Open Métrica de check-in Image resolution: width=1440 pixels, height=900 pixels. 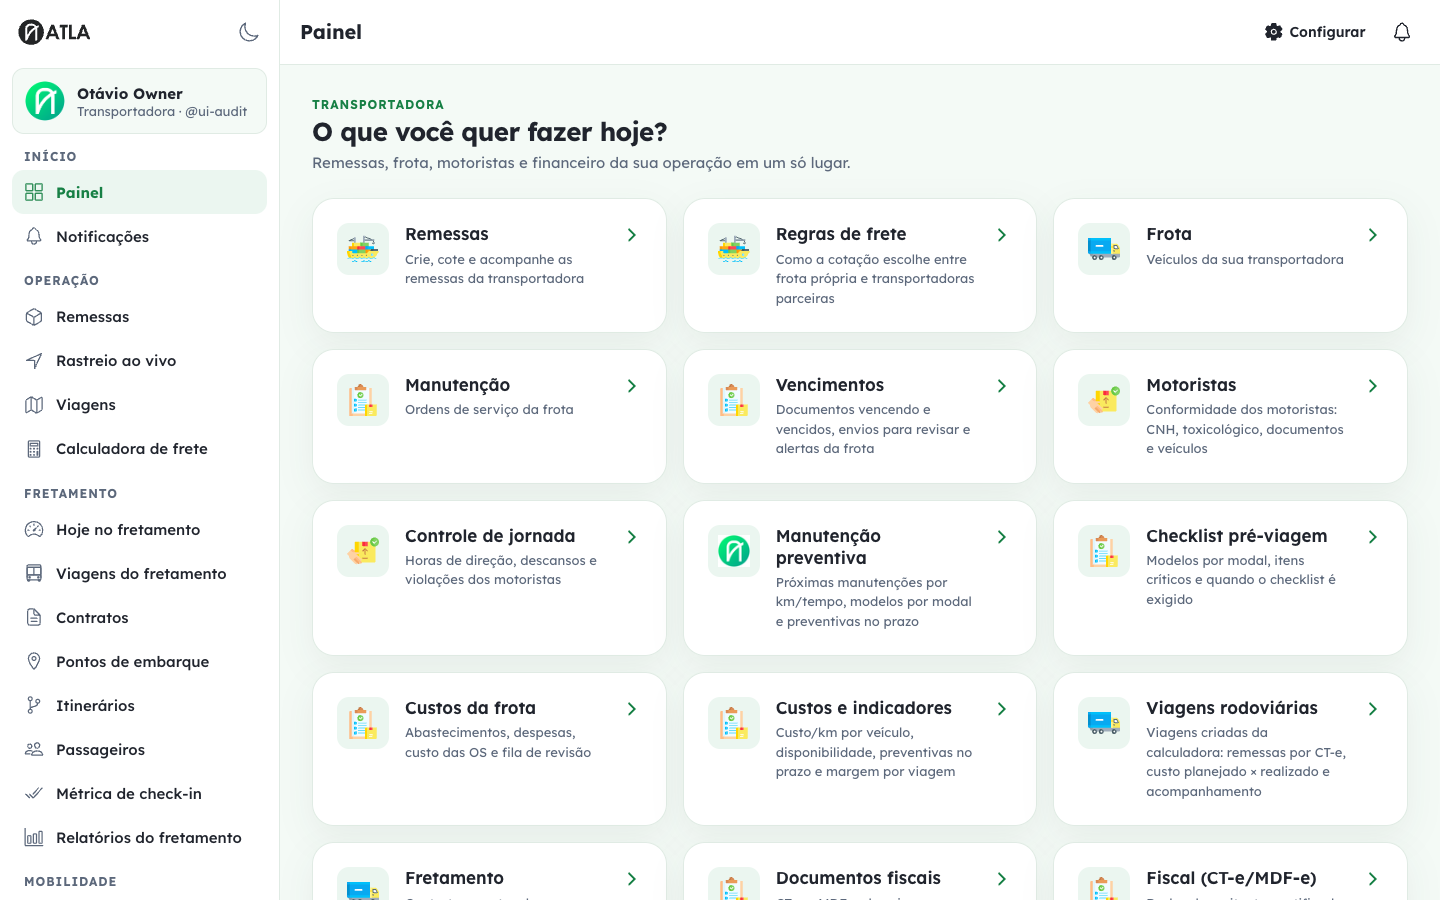tap(139, 794)
